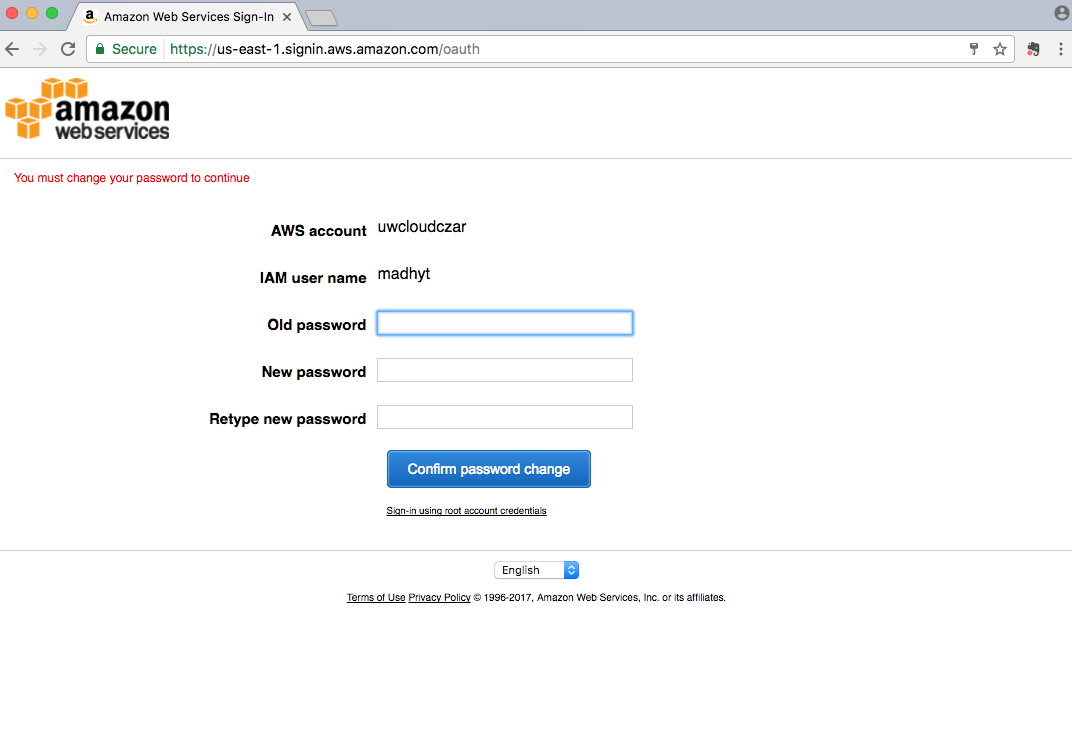The image size is (1072, 754).
Task: Click the green secure padlock icon
Action: click(100, 49)
